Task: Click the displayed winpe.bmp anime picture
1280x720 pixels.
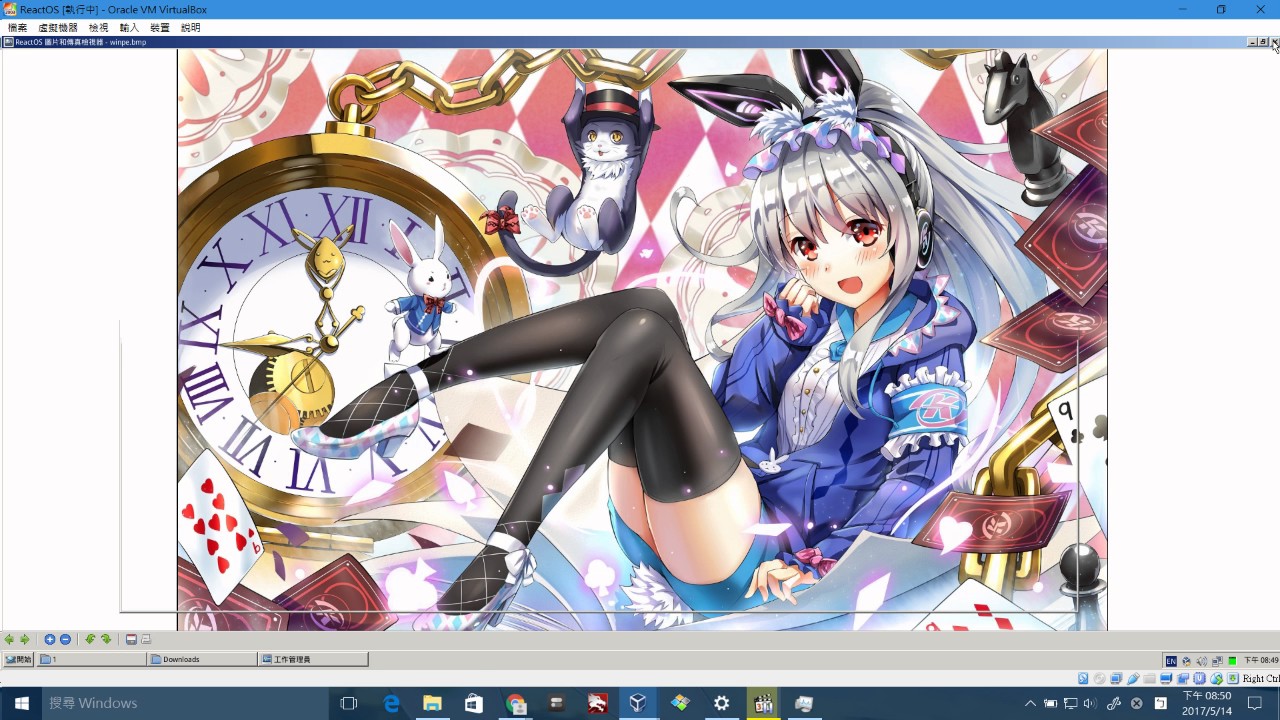Action: pos(642,340)
